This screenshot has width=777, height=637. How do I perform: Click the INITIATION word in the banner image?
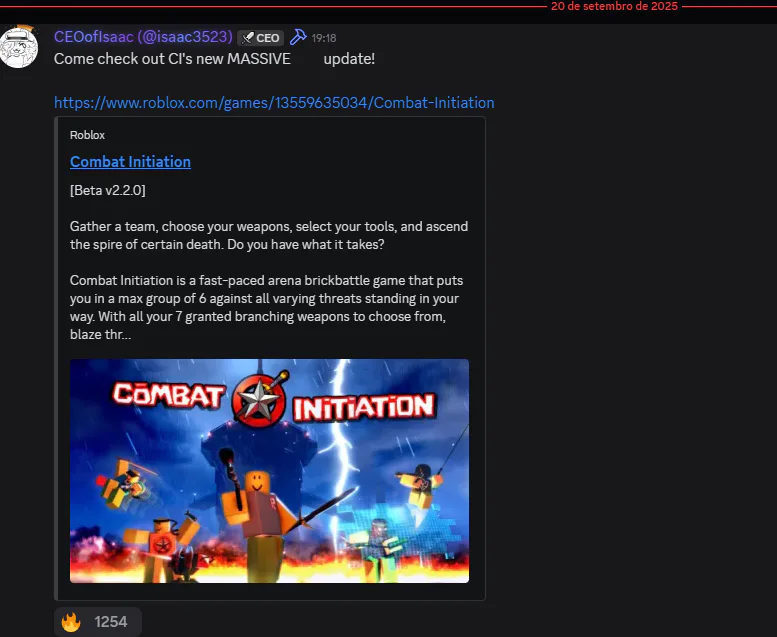point(364,407)
